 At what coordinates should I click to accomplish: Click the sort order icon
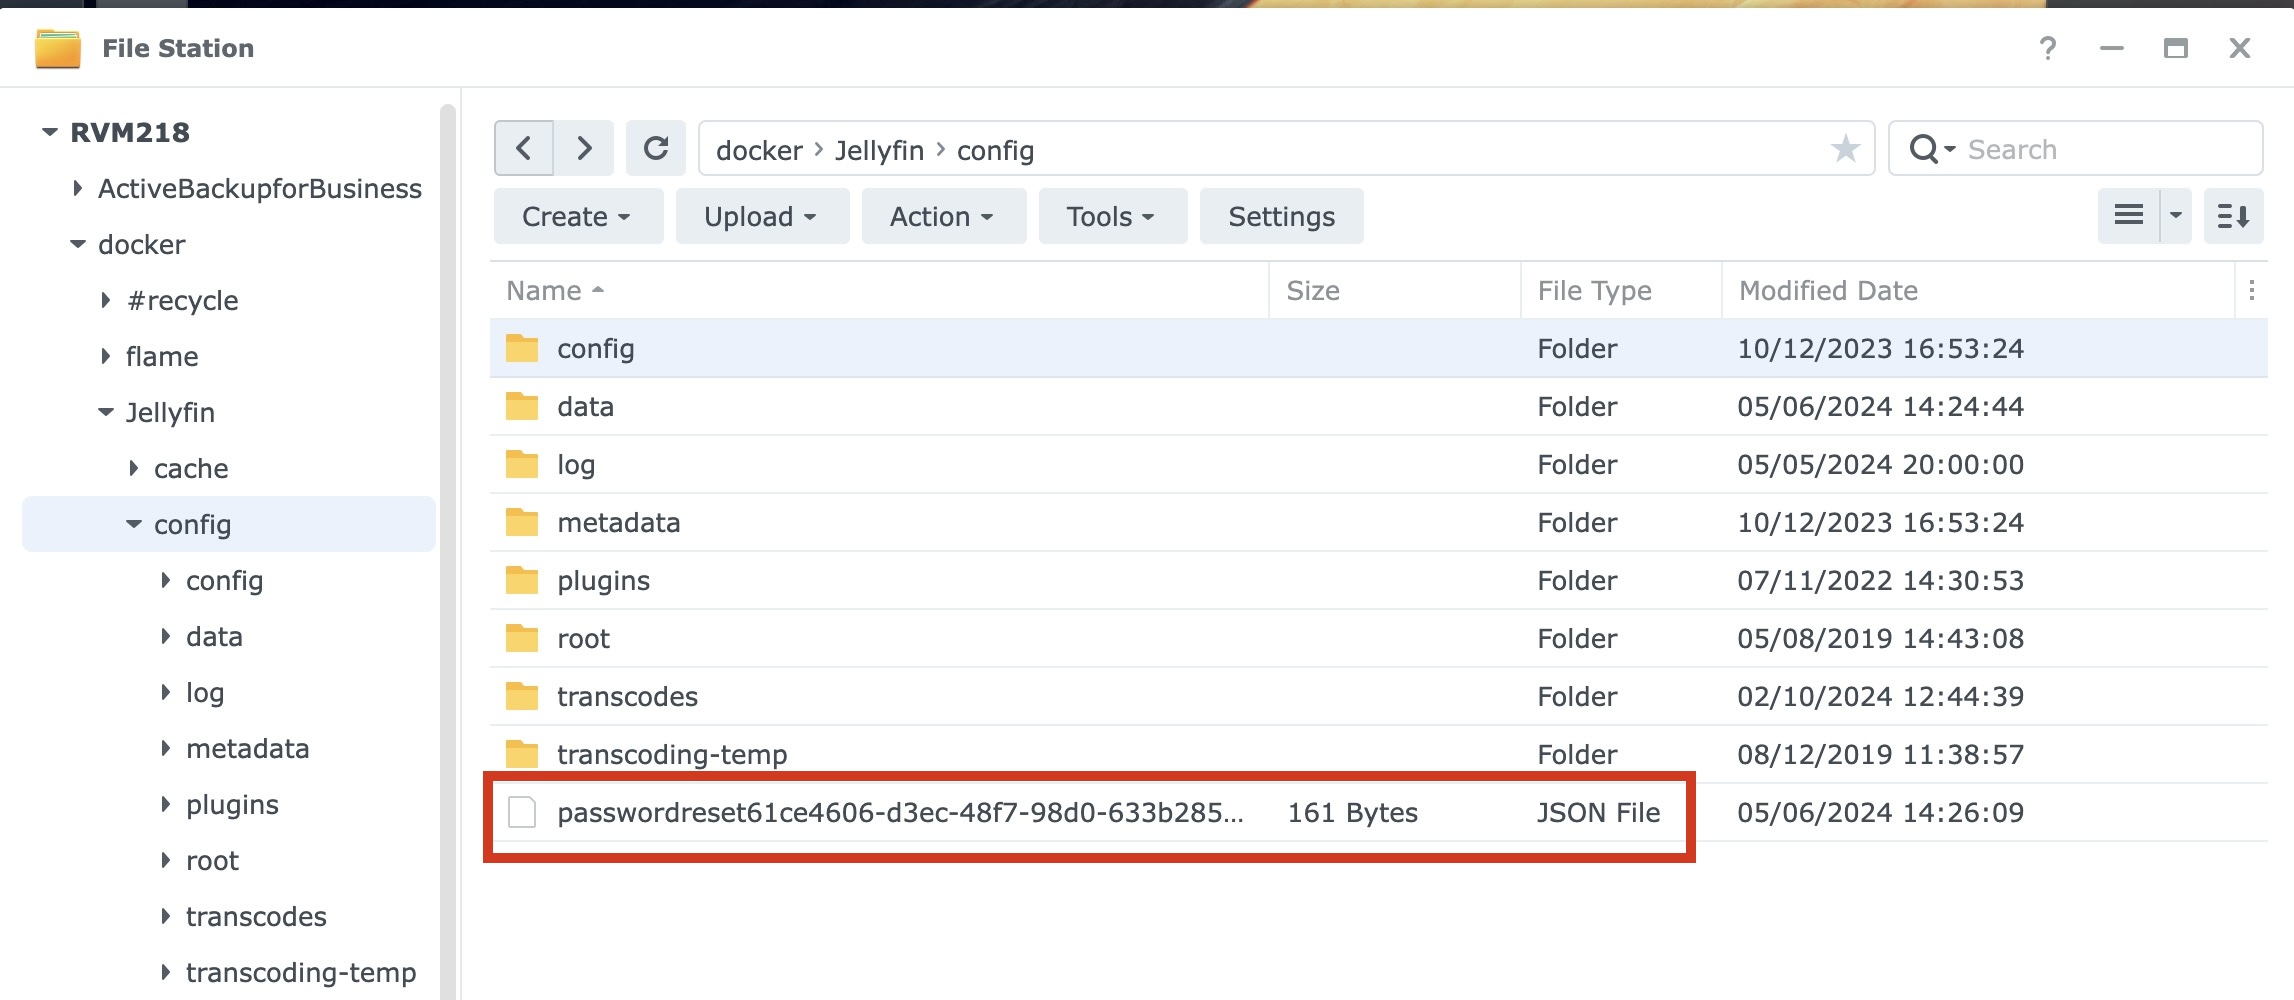point(2233,216)
